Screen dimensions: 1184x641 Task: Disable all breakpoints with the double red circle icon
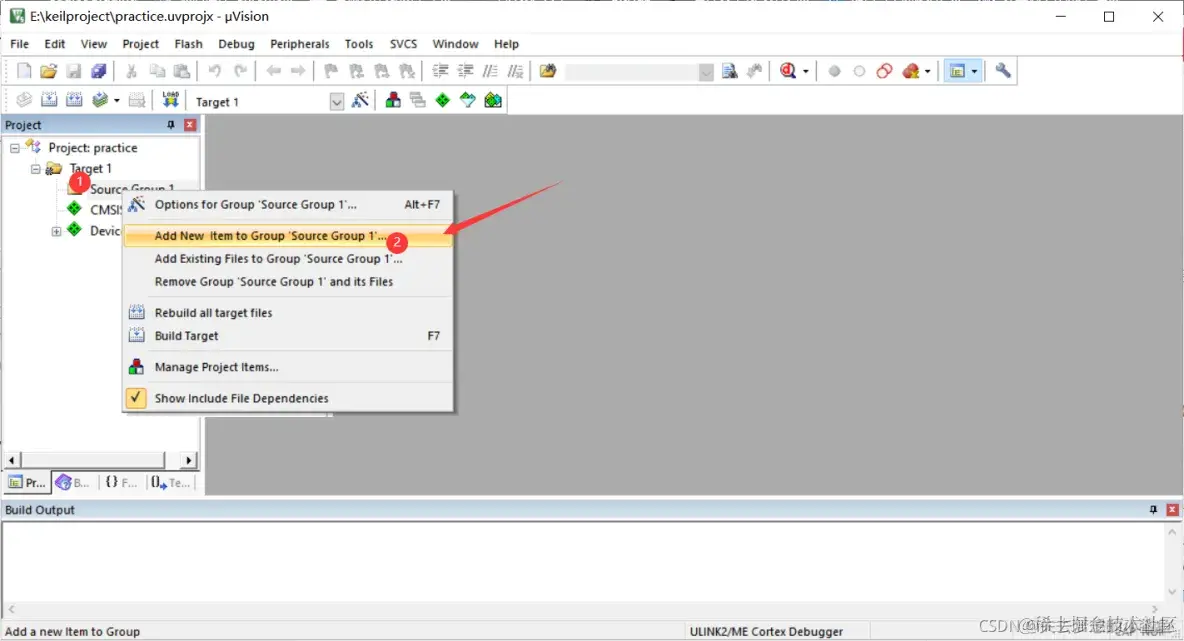[x=884, y=71]
